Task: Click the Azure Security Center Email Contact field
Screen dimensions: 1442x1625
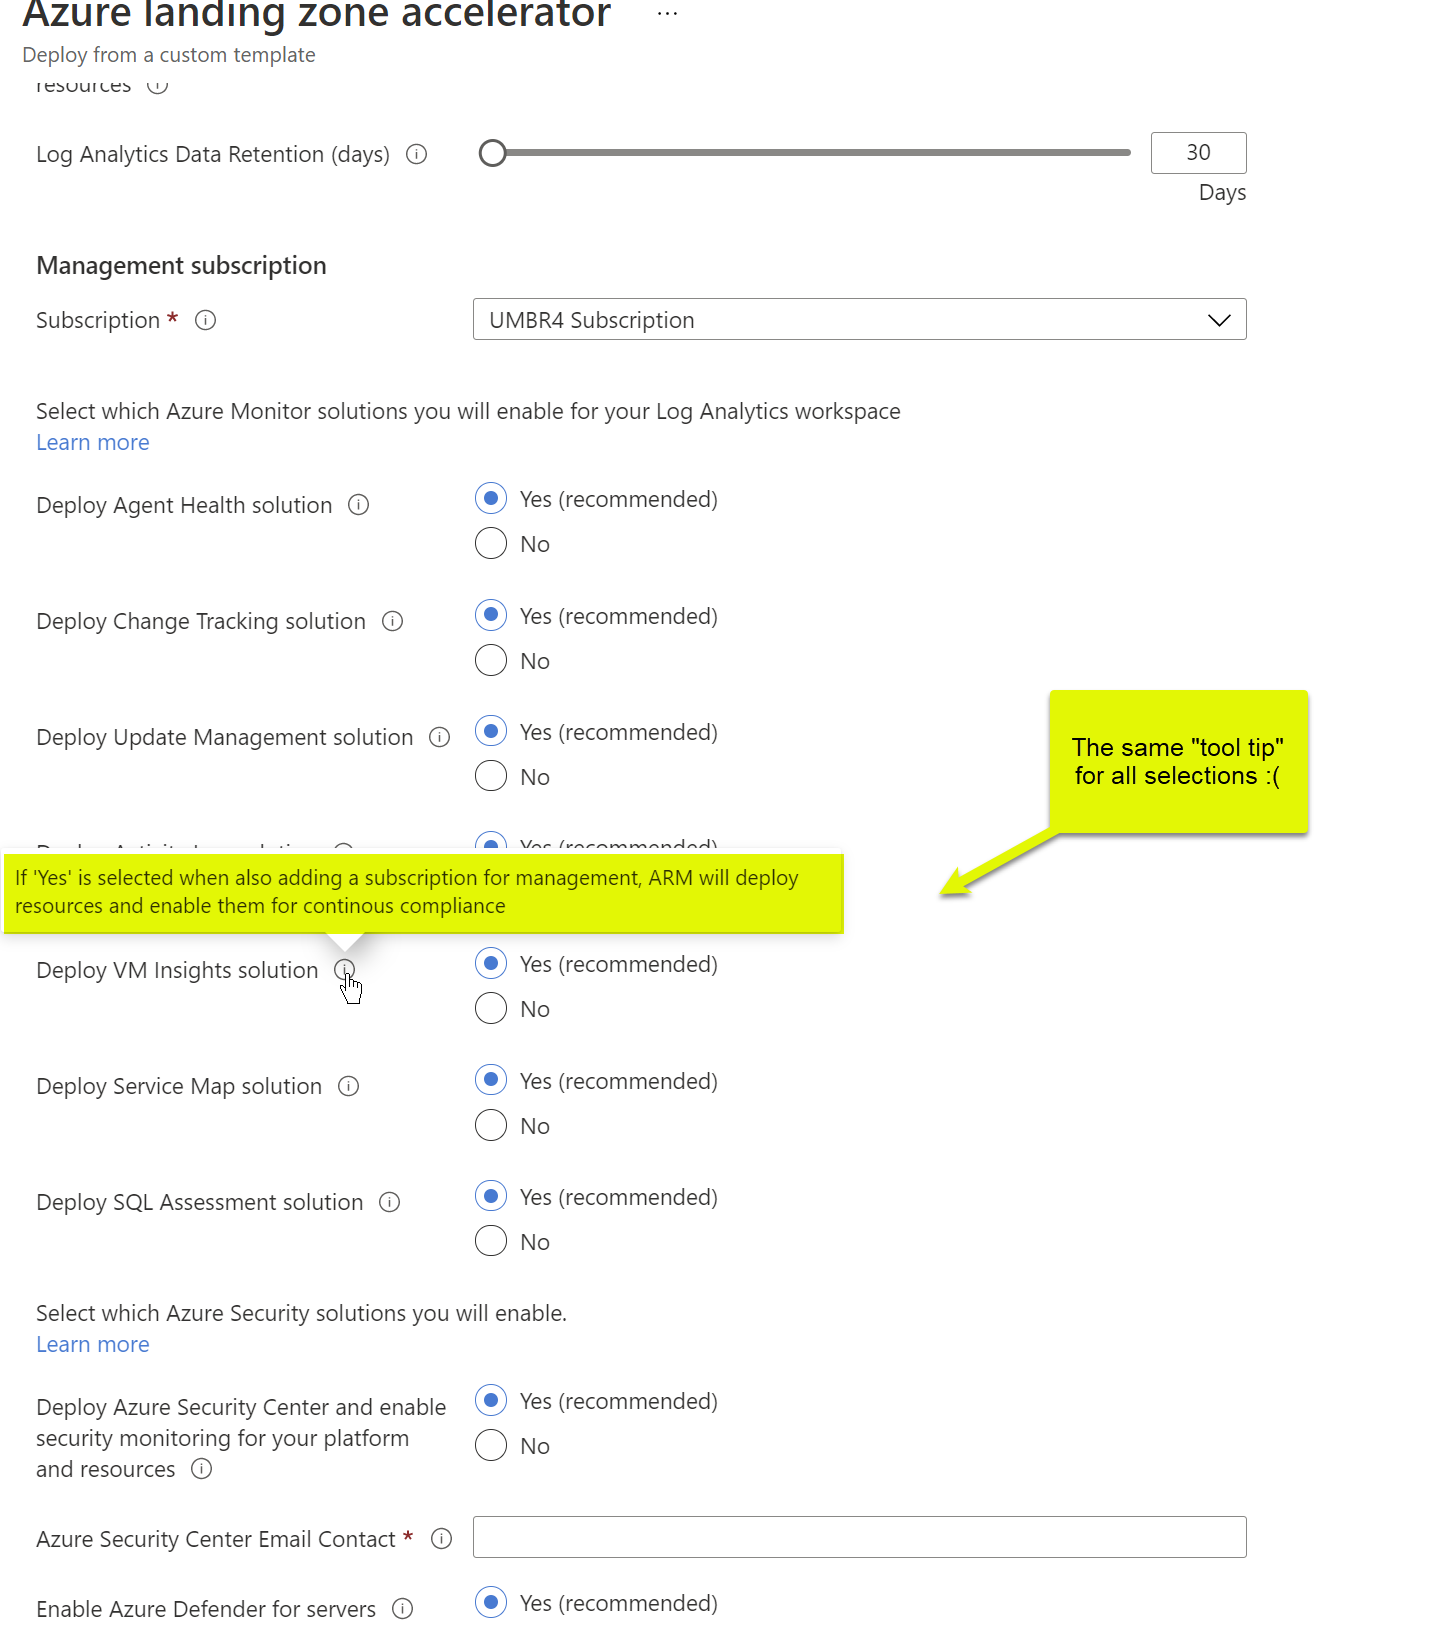Action: pyautogui.click(x=859, y=1537)
